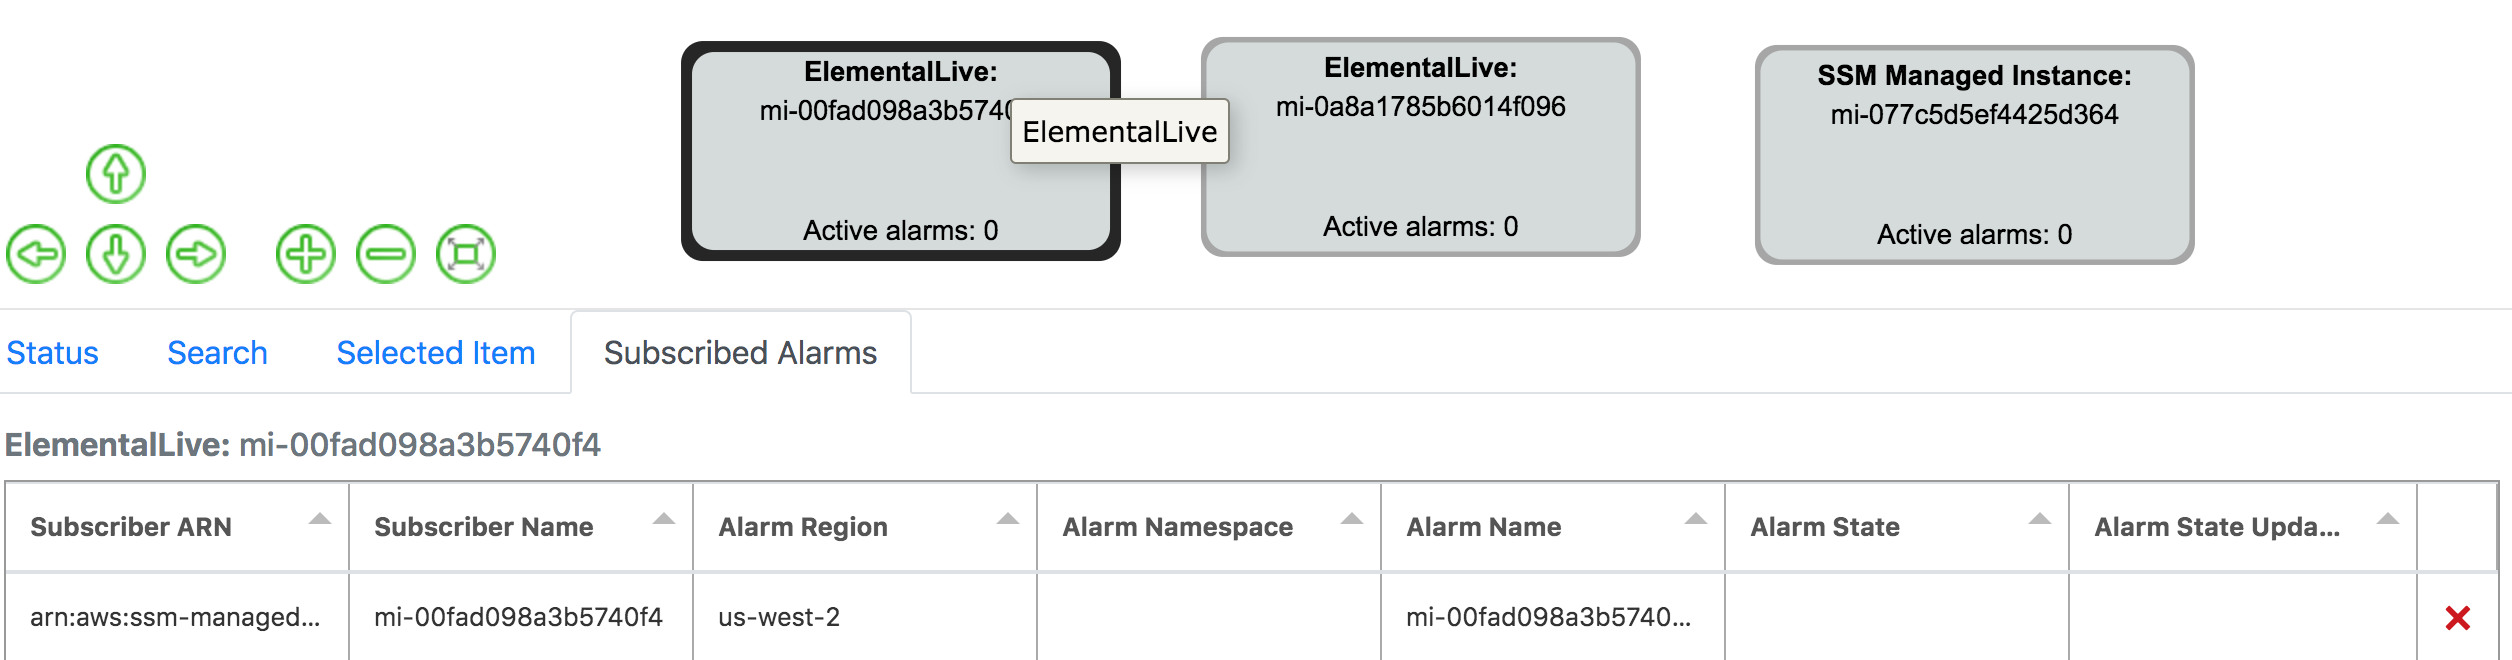Image resolution: width=2512 pixels, height=660 pixels.
Task: Sort by Alarm Name column arrow
Action: tap(1696, 519)
